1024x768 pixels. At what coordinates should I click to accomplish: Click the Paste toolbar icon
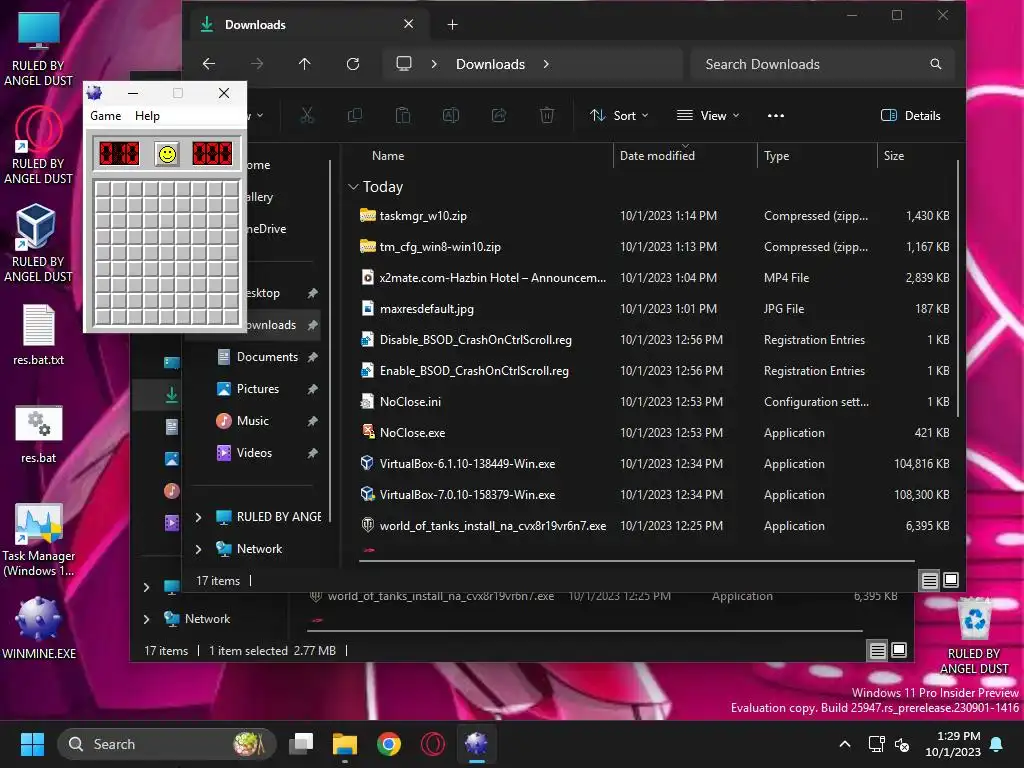pos(403,116)
